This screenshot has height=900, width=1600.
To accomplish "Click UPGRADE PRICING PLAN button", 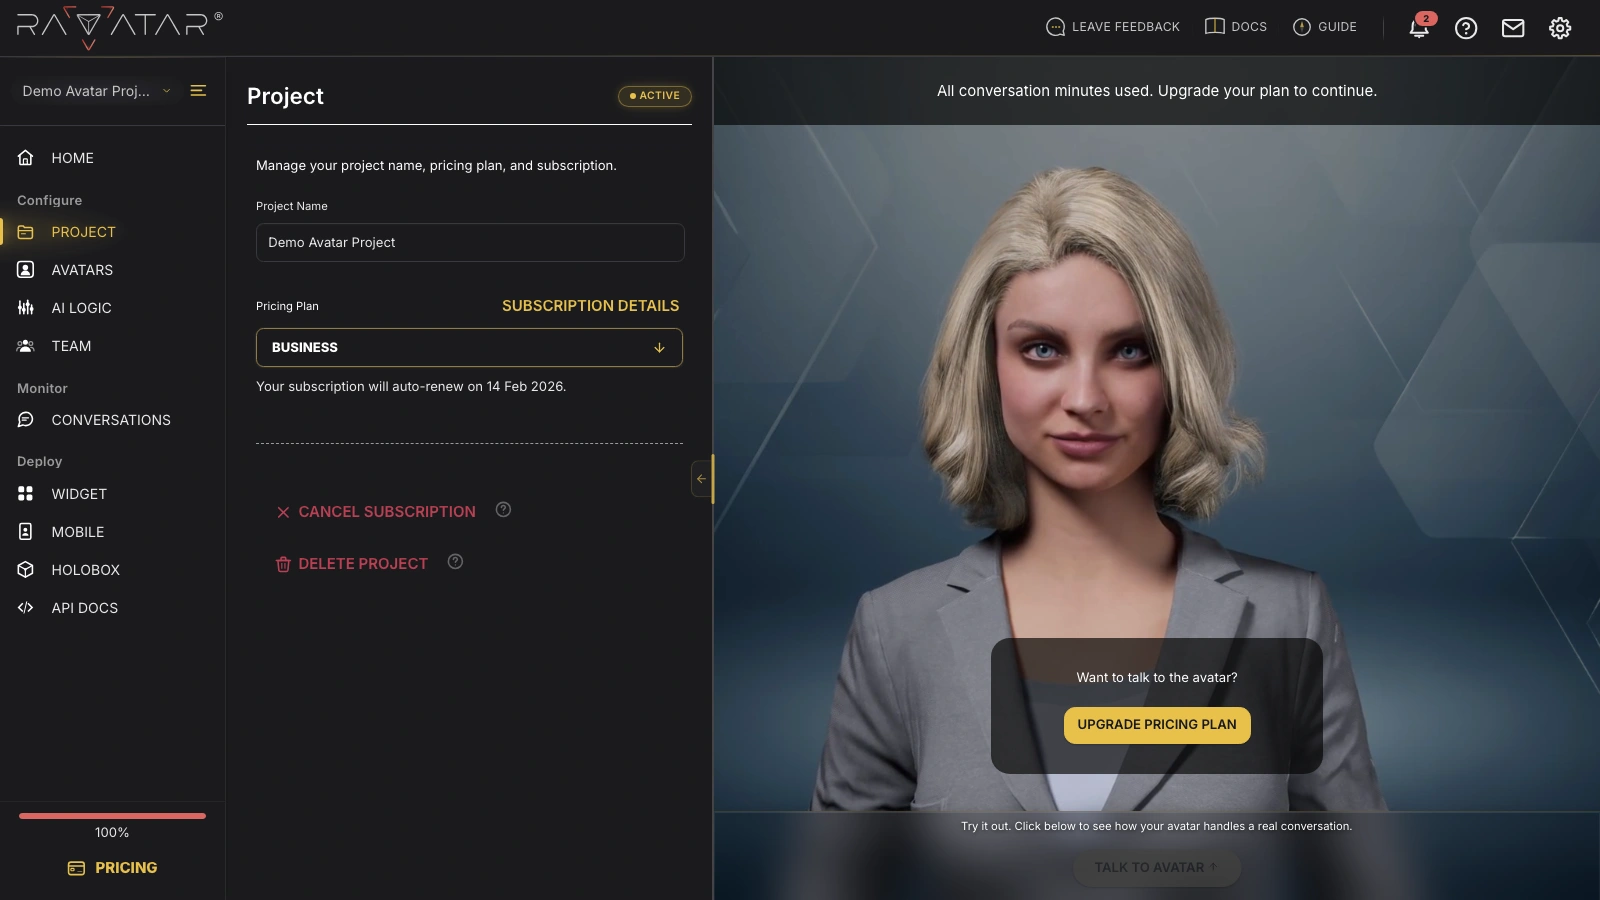I will tap(1157, 725).
